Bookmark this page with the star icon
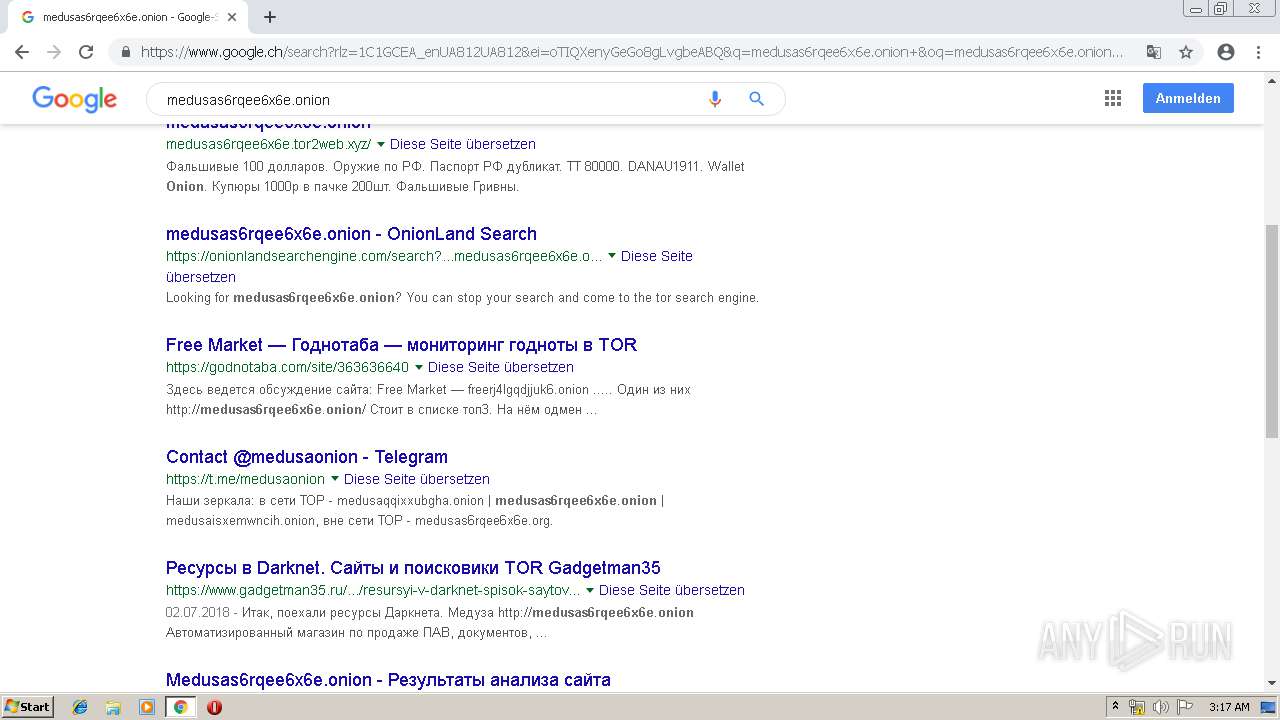1280x720 pixels. click(x=1186, y=52)
